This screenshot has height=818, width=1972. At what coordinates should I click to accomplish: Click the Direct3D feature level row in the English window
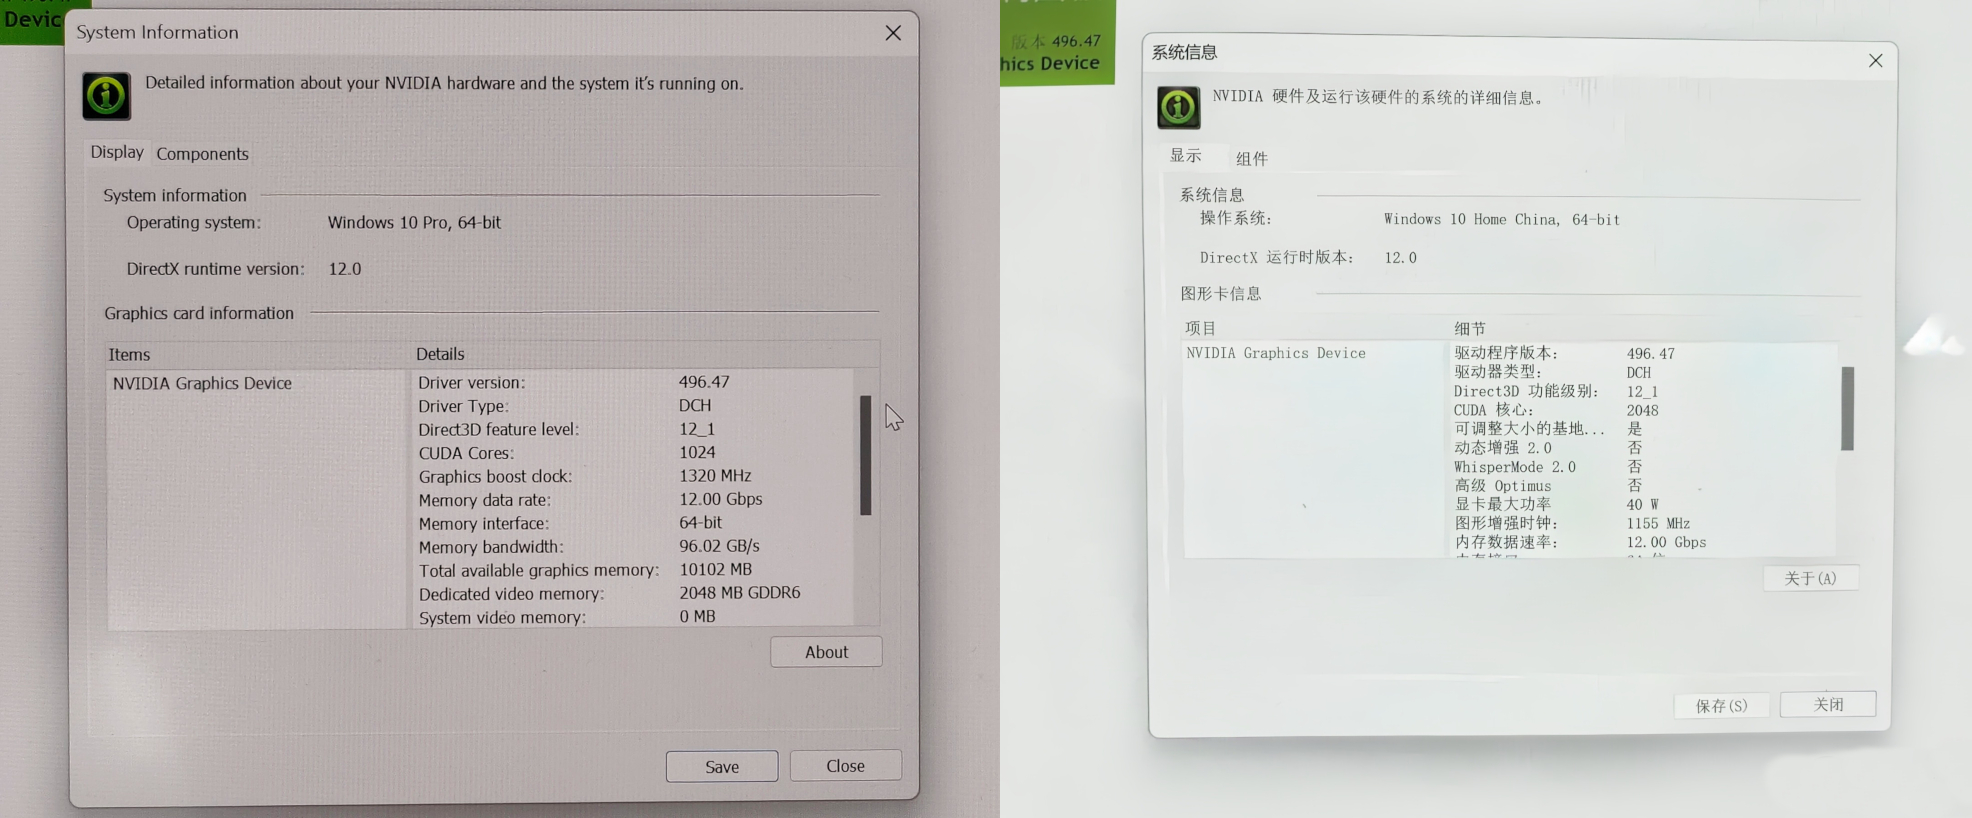coord(566,429)
